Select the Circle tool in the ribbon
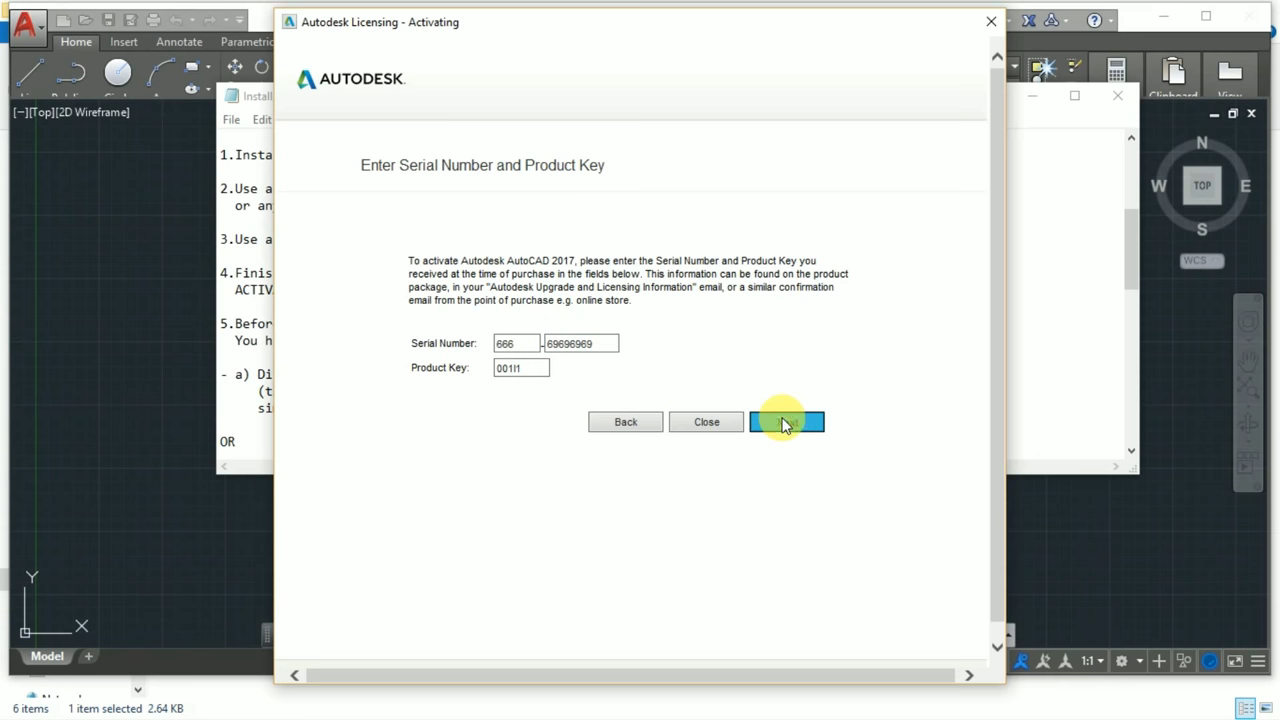This screenshot has width=1280, height=720. tap(118, 72)
